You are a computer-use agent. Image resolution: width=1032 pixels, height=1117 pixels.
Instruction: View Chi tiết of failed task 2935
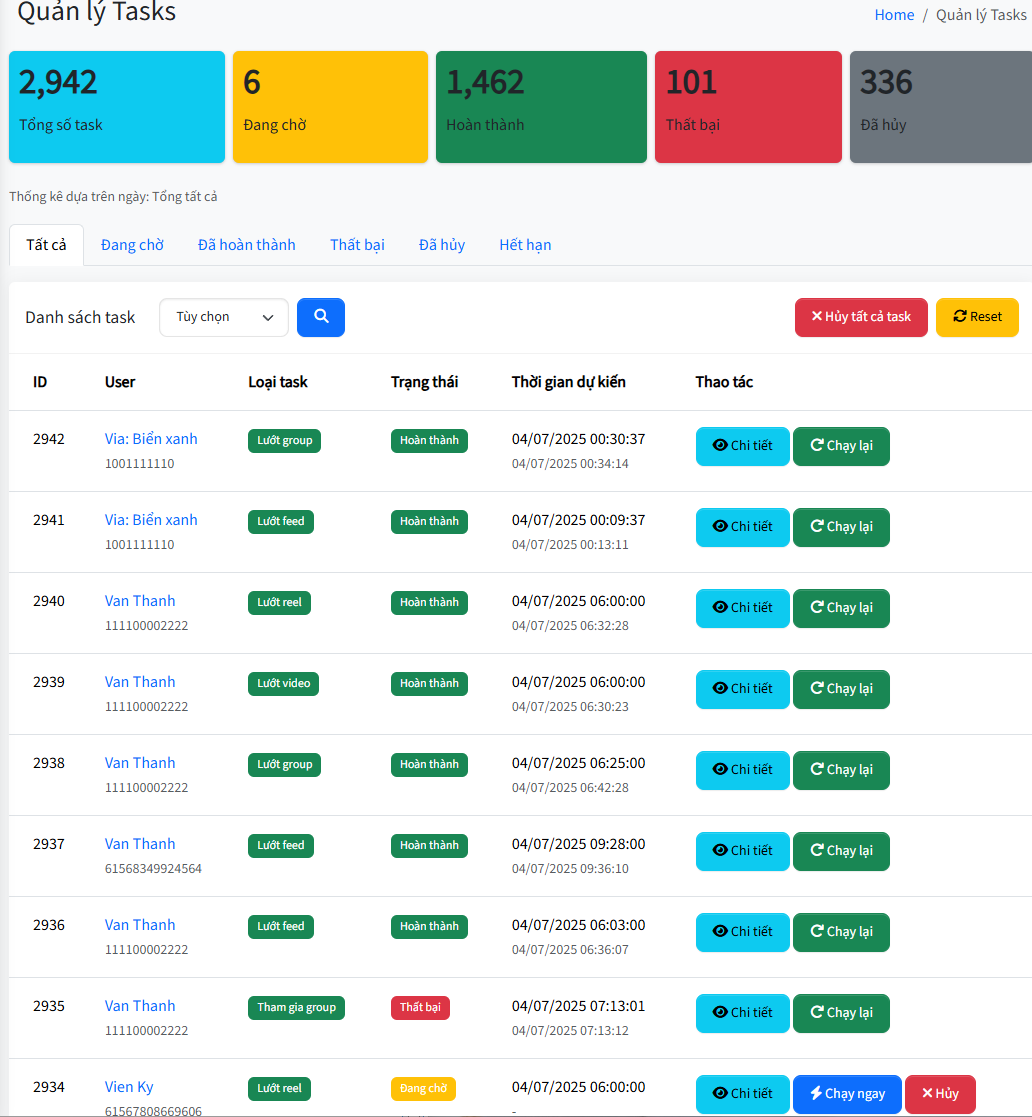click(x=742, y=1013)
